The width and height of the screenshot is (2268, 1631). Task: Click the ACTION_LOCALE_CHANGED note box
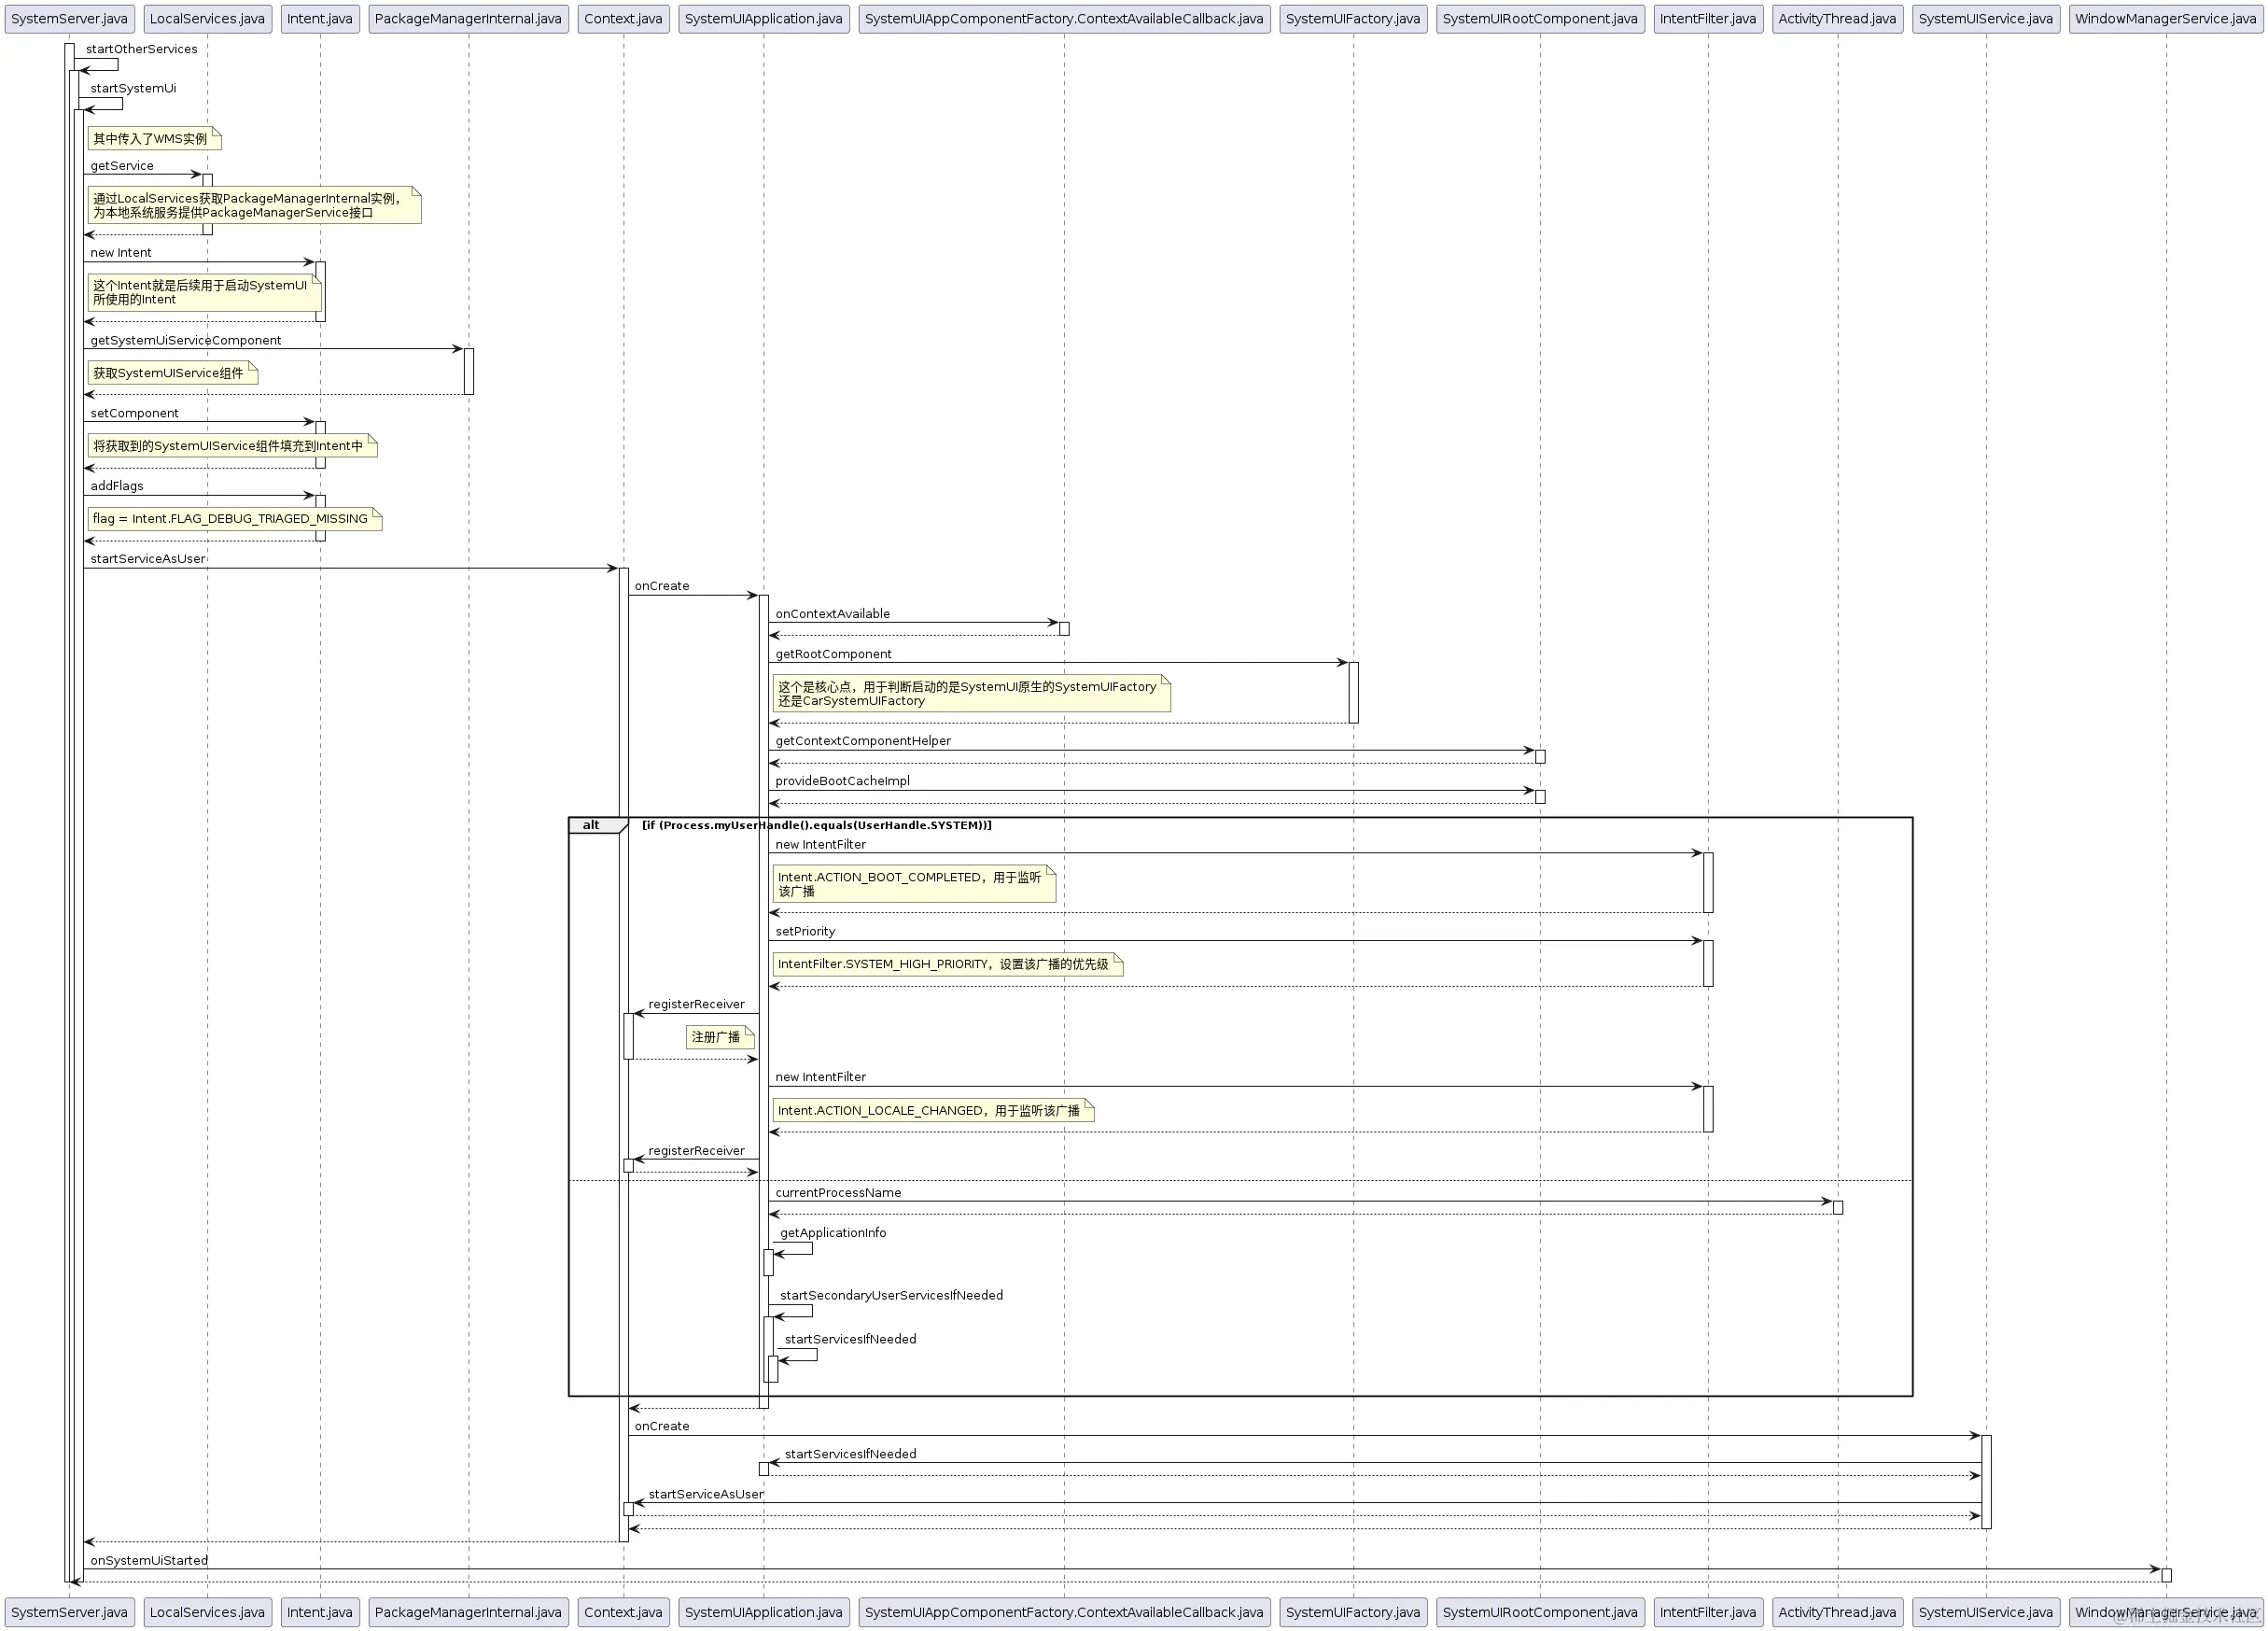(x=932, y=1110)
